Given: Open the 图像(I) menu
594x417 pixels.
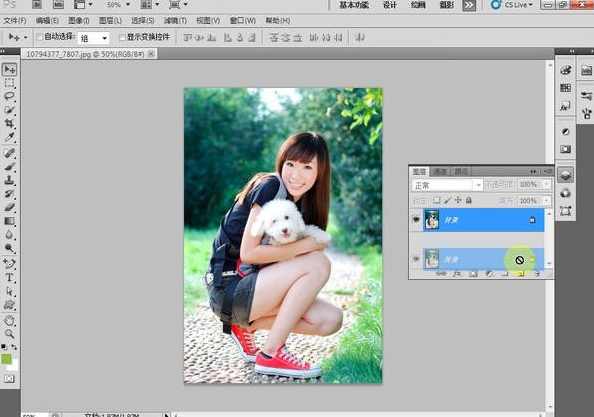Looking at the screenshot, I should 79,20.
